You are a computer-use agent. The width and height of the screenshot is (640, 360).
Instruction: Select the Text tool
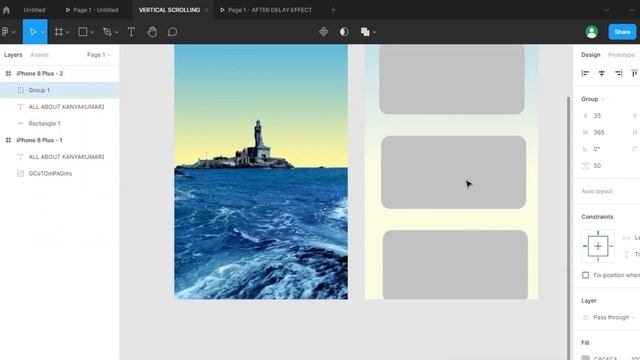click(131, 32)
